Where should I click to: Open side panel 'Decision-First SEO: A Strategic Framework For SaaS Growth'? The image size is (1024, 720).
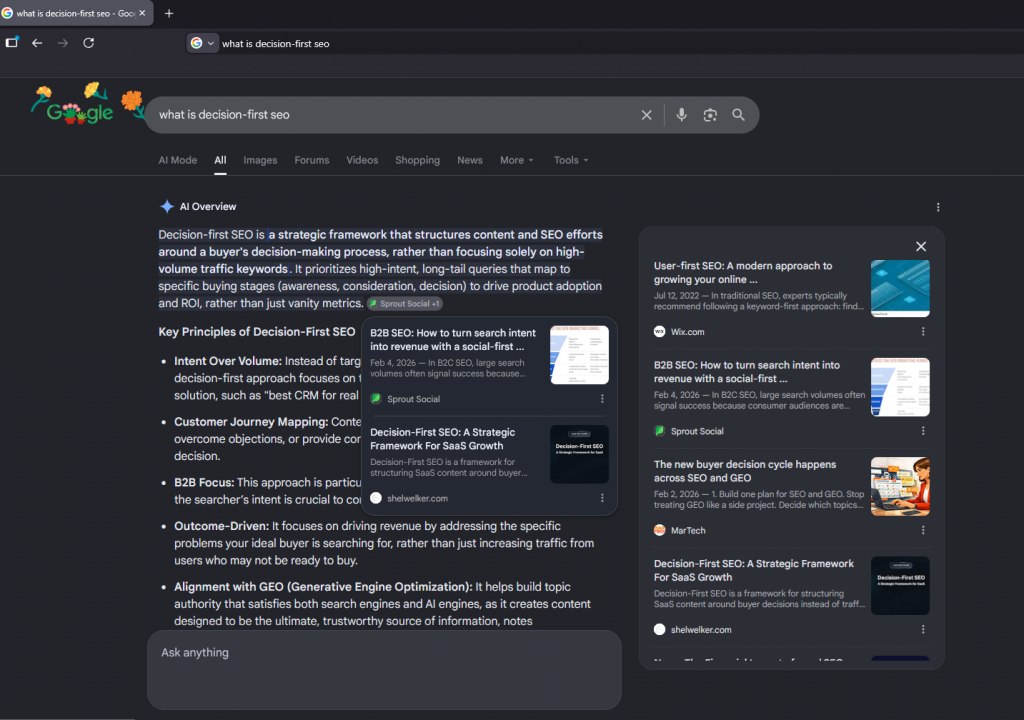tap(754, 570)
